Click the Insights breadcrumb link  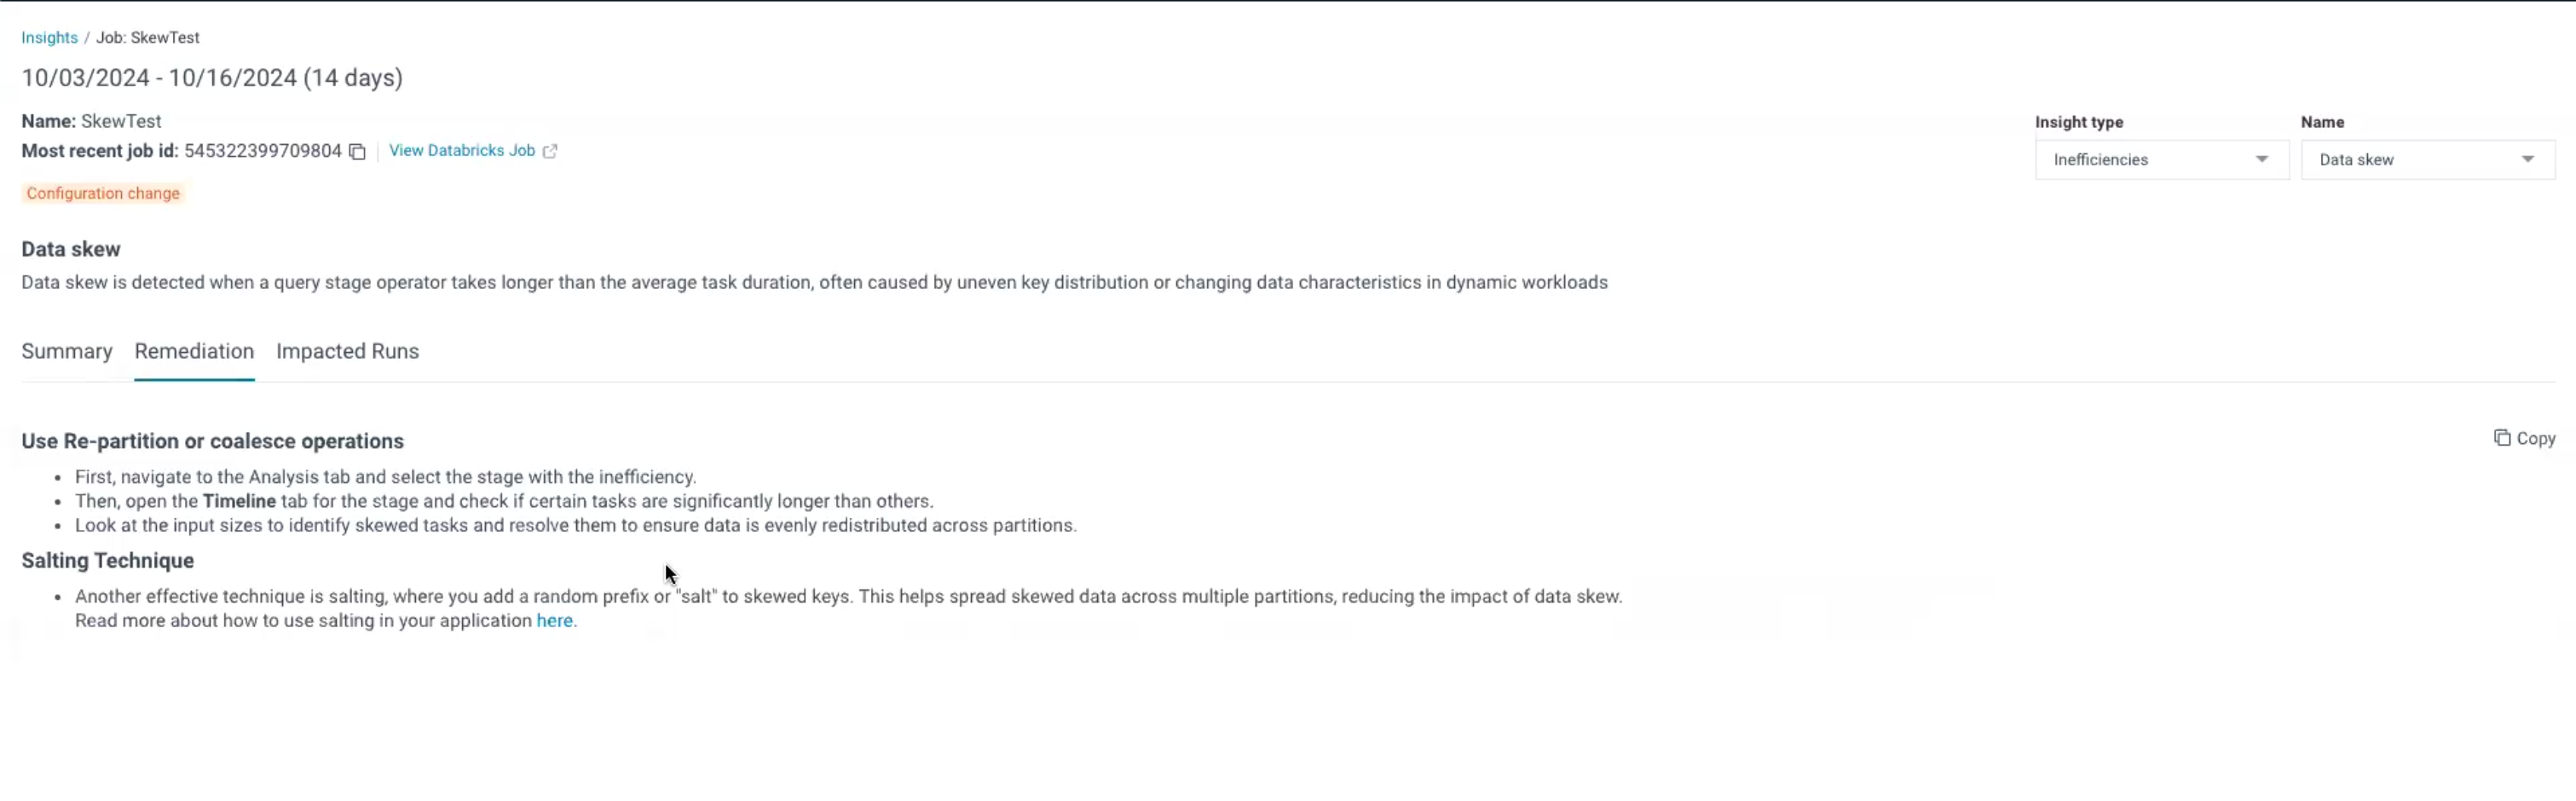pos(48,37)
